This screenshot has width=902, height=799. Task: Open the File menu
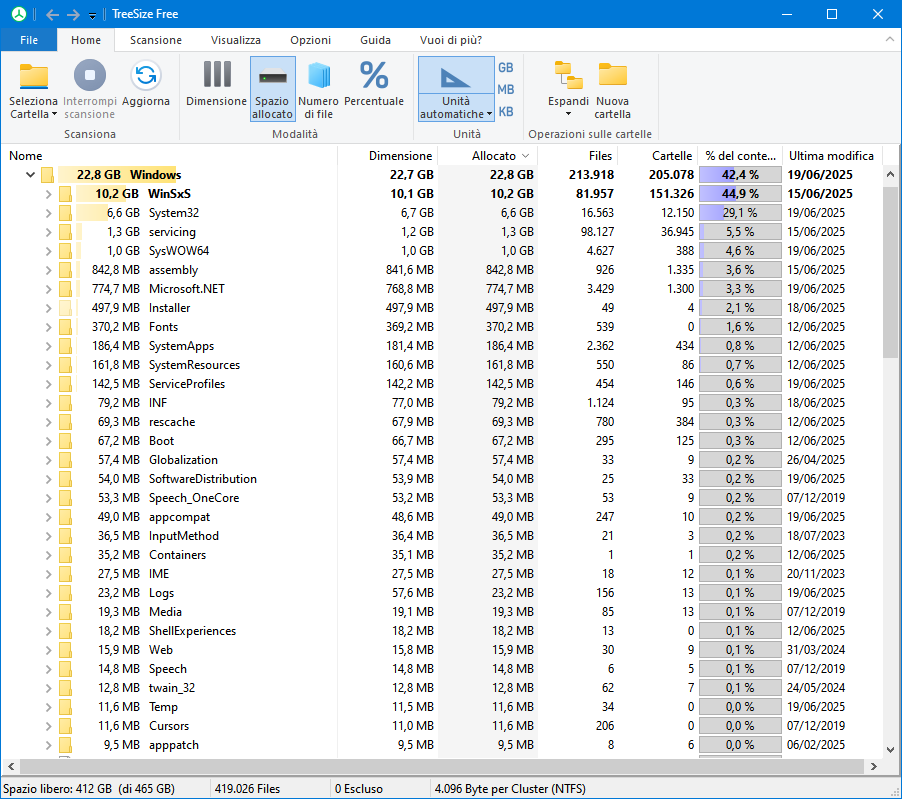point(29,40)
